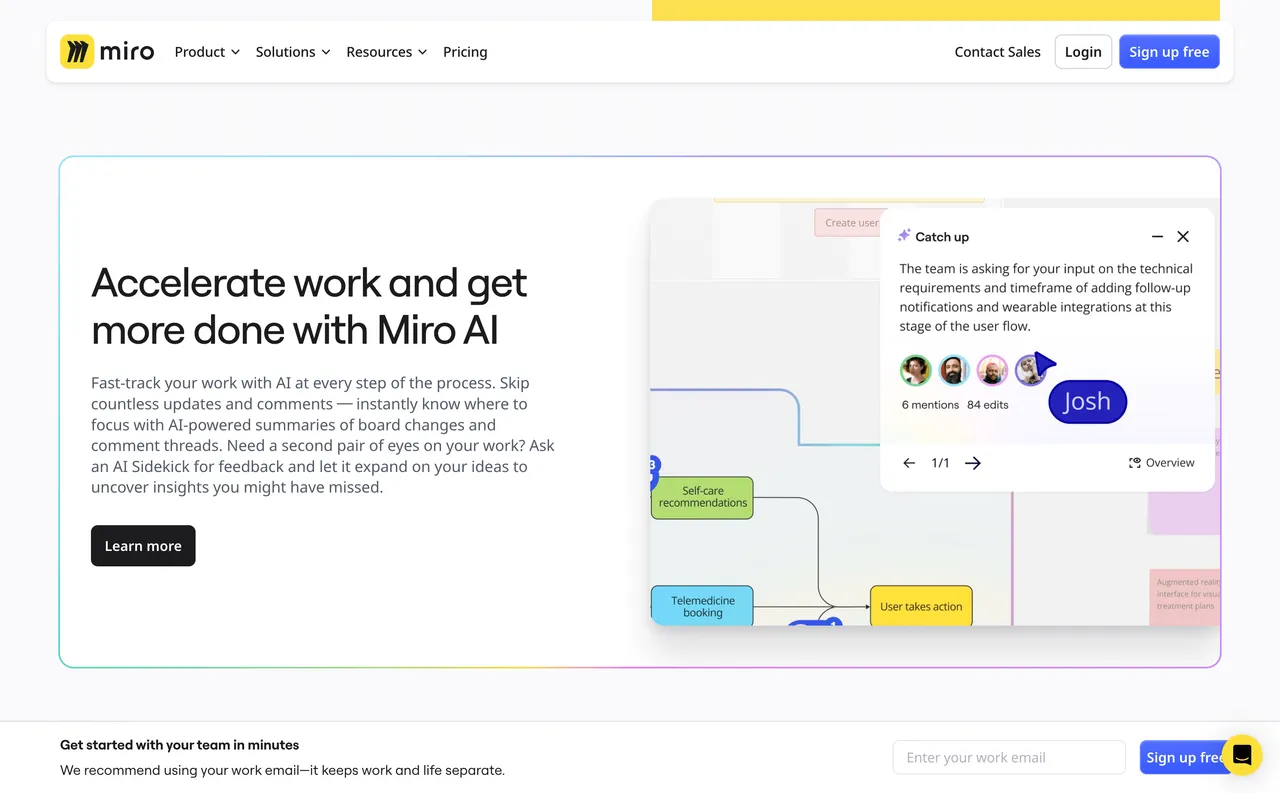Open the chat messenger bubble
The image size is (1280, 793).
coord(1242,755)
